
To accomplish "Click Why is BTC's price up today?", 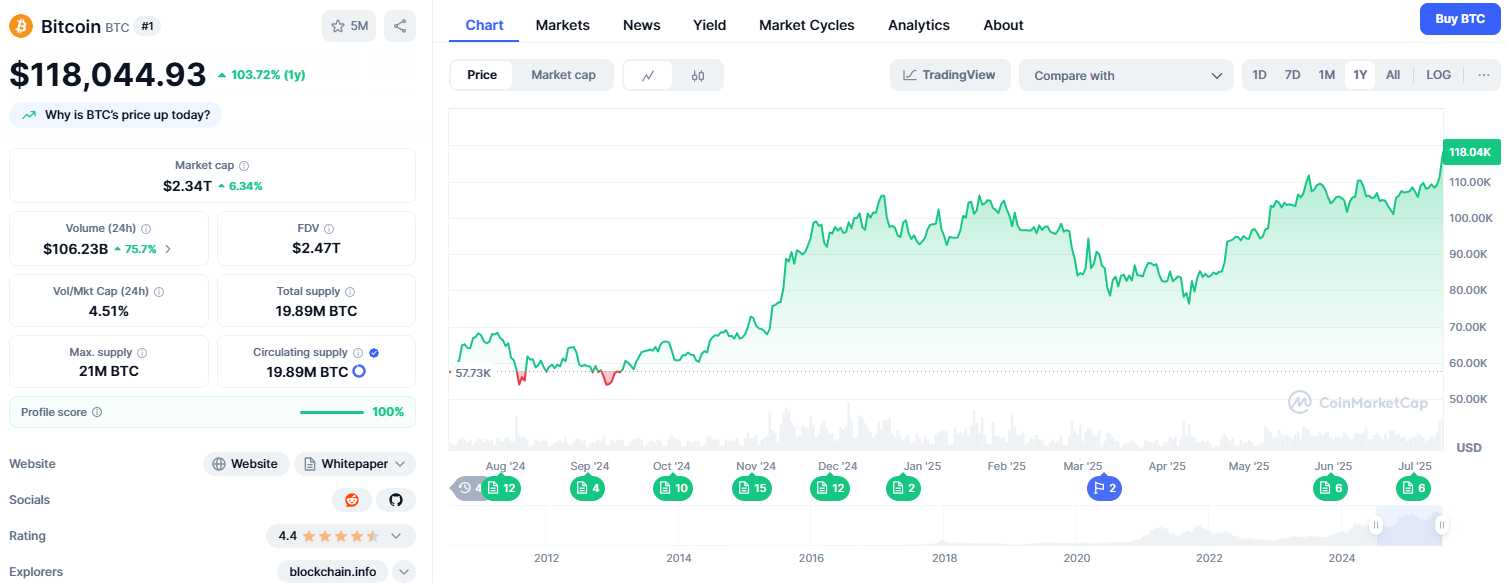I will pos(116,115).
